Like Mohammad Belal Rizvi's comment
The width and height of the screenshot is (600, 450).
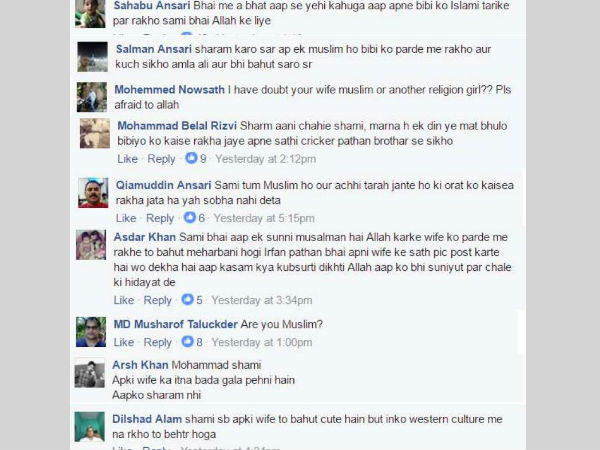(x=127, y=158)
